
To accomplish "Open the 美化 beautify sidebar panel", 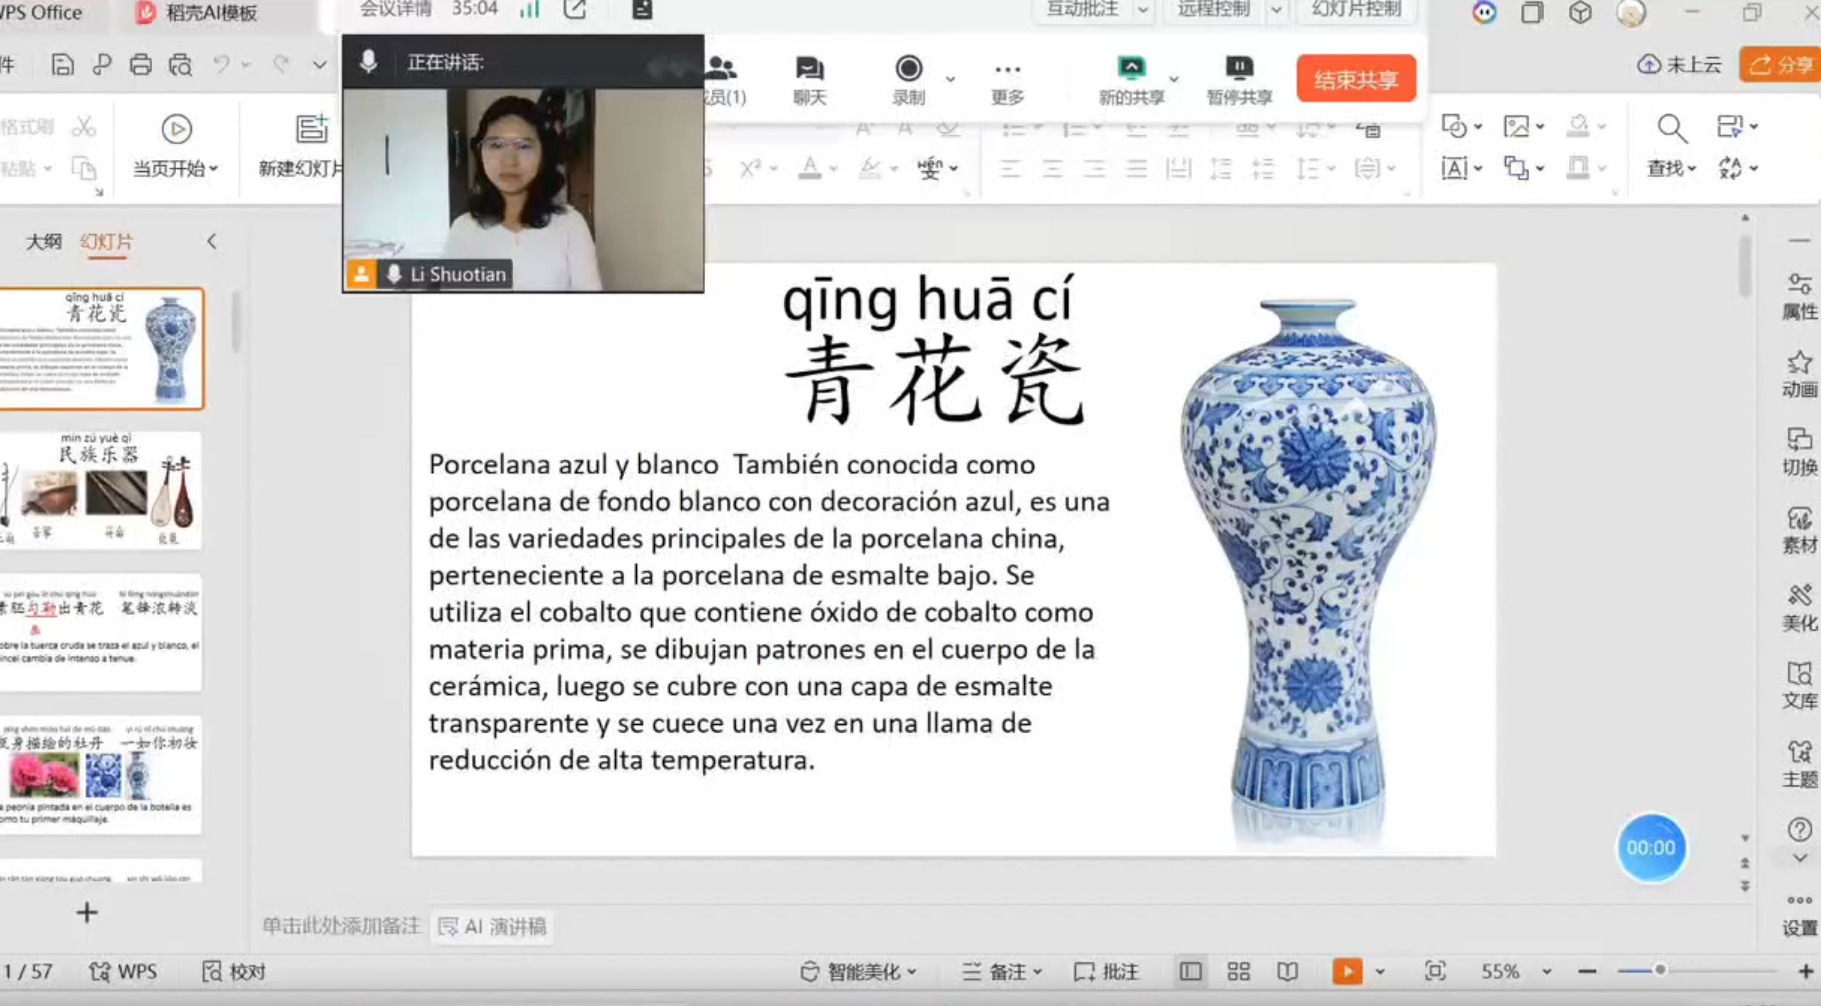I will pos(1799,608).
